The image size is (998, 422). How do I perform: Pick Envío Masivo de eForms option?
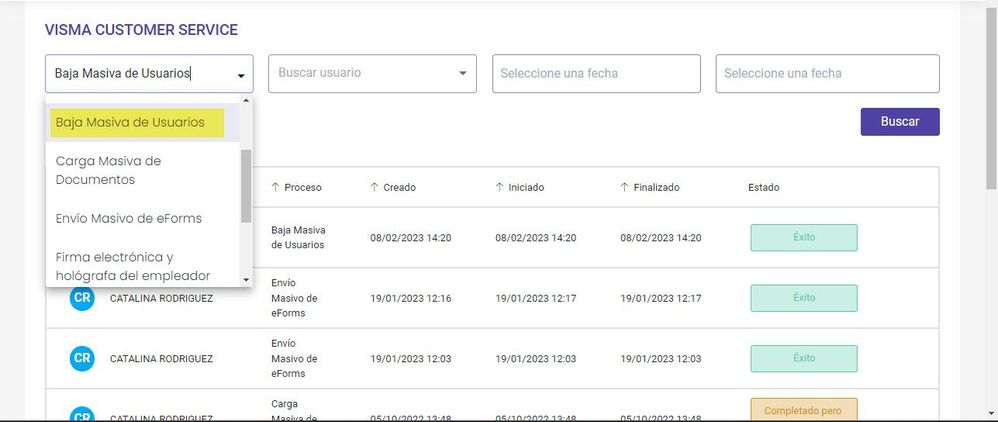coord(143,218)
